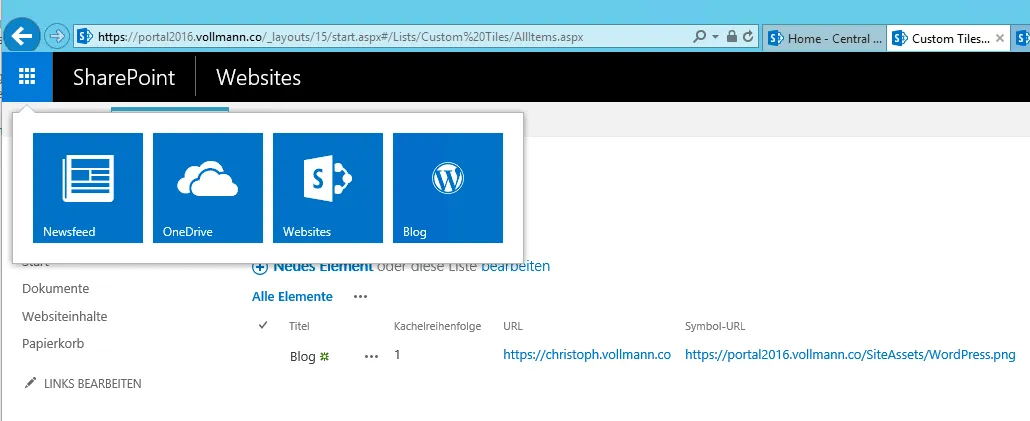Open the address bar dropdown arrow
Viewport: 1030px width, 421px height.
point(715,37)
